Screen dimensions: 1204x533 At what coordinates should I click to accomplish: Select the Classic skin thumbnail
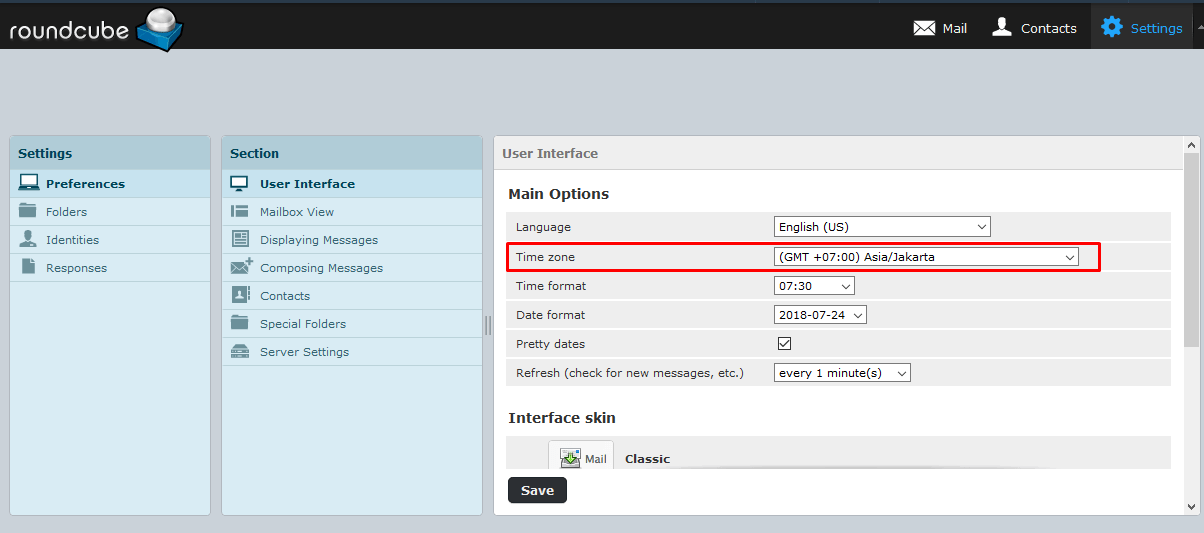tap(581, 457)
